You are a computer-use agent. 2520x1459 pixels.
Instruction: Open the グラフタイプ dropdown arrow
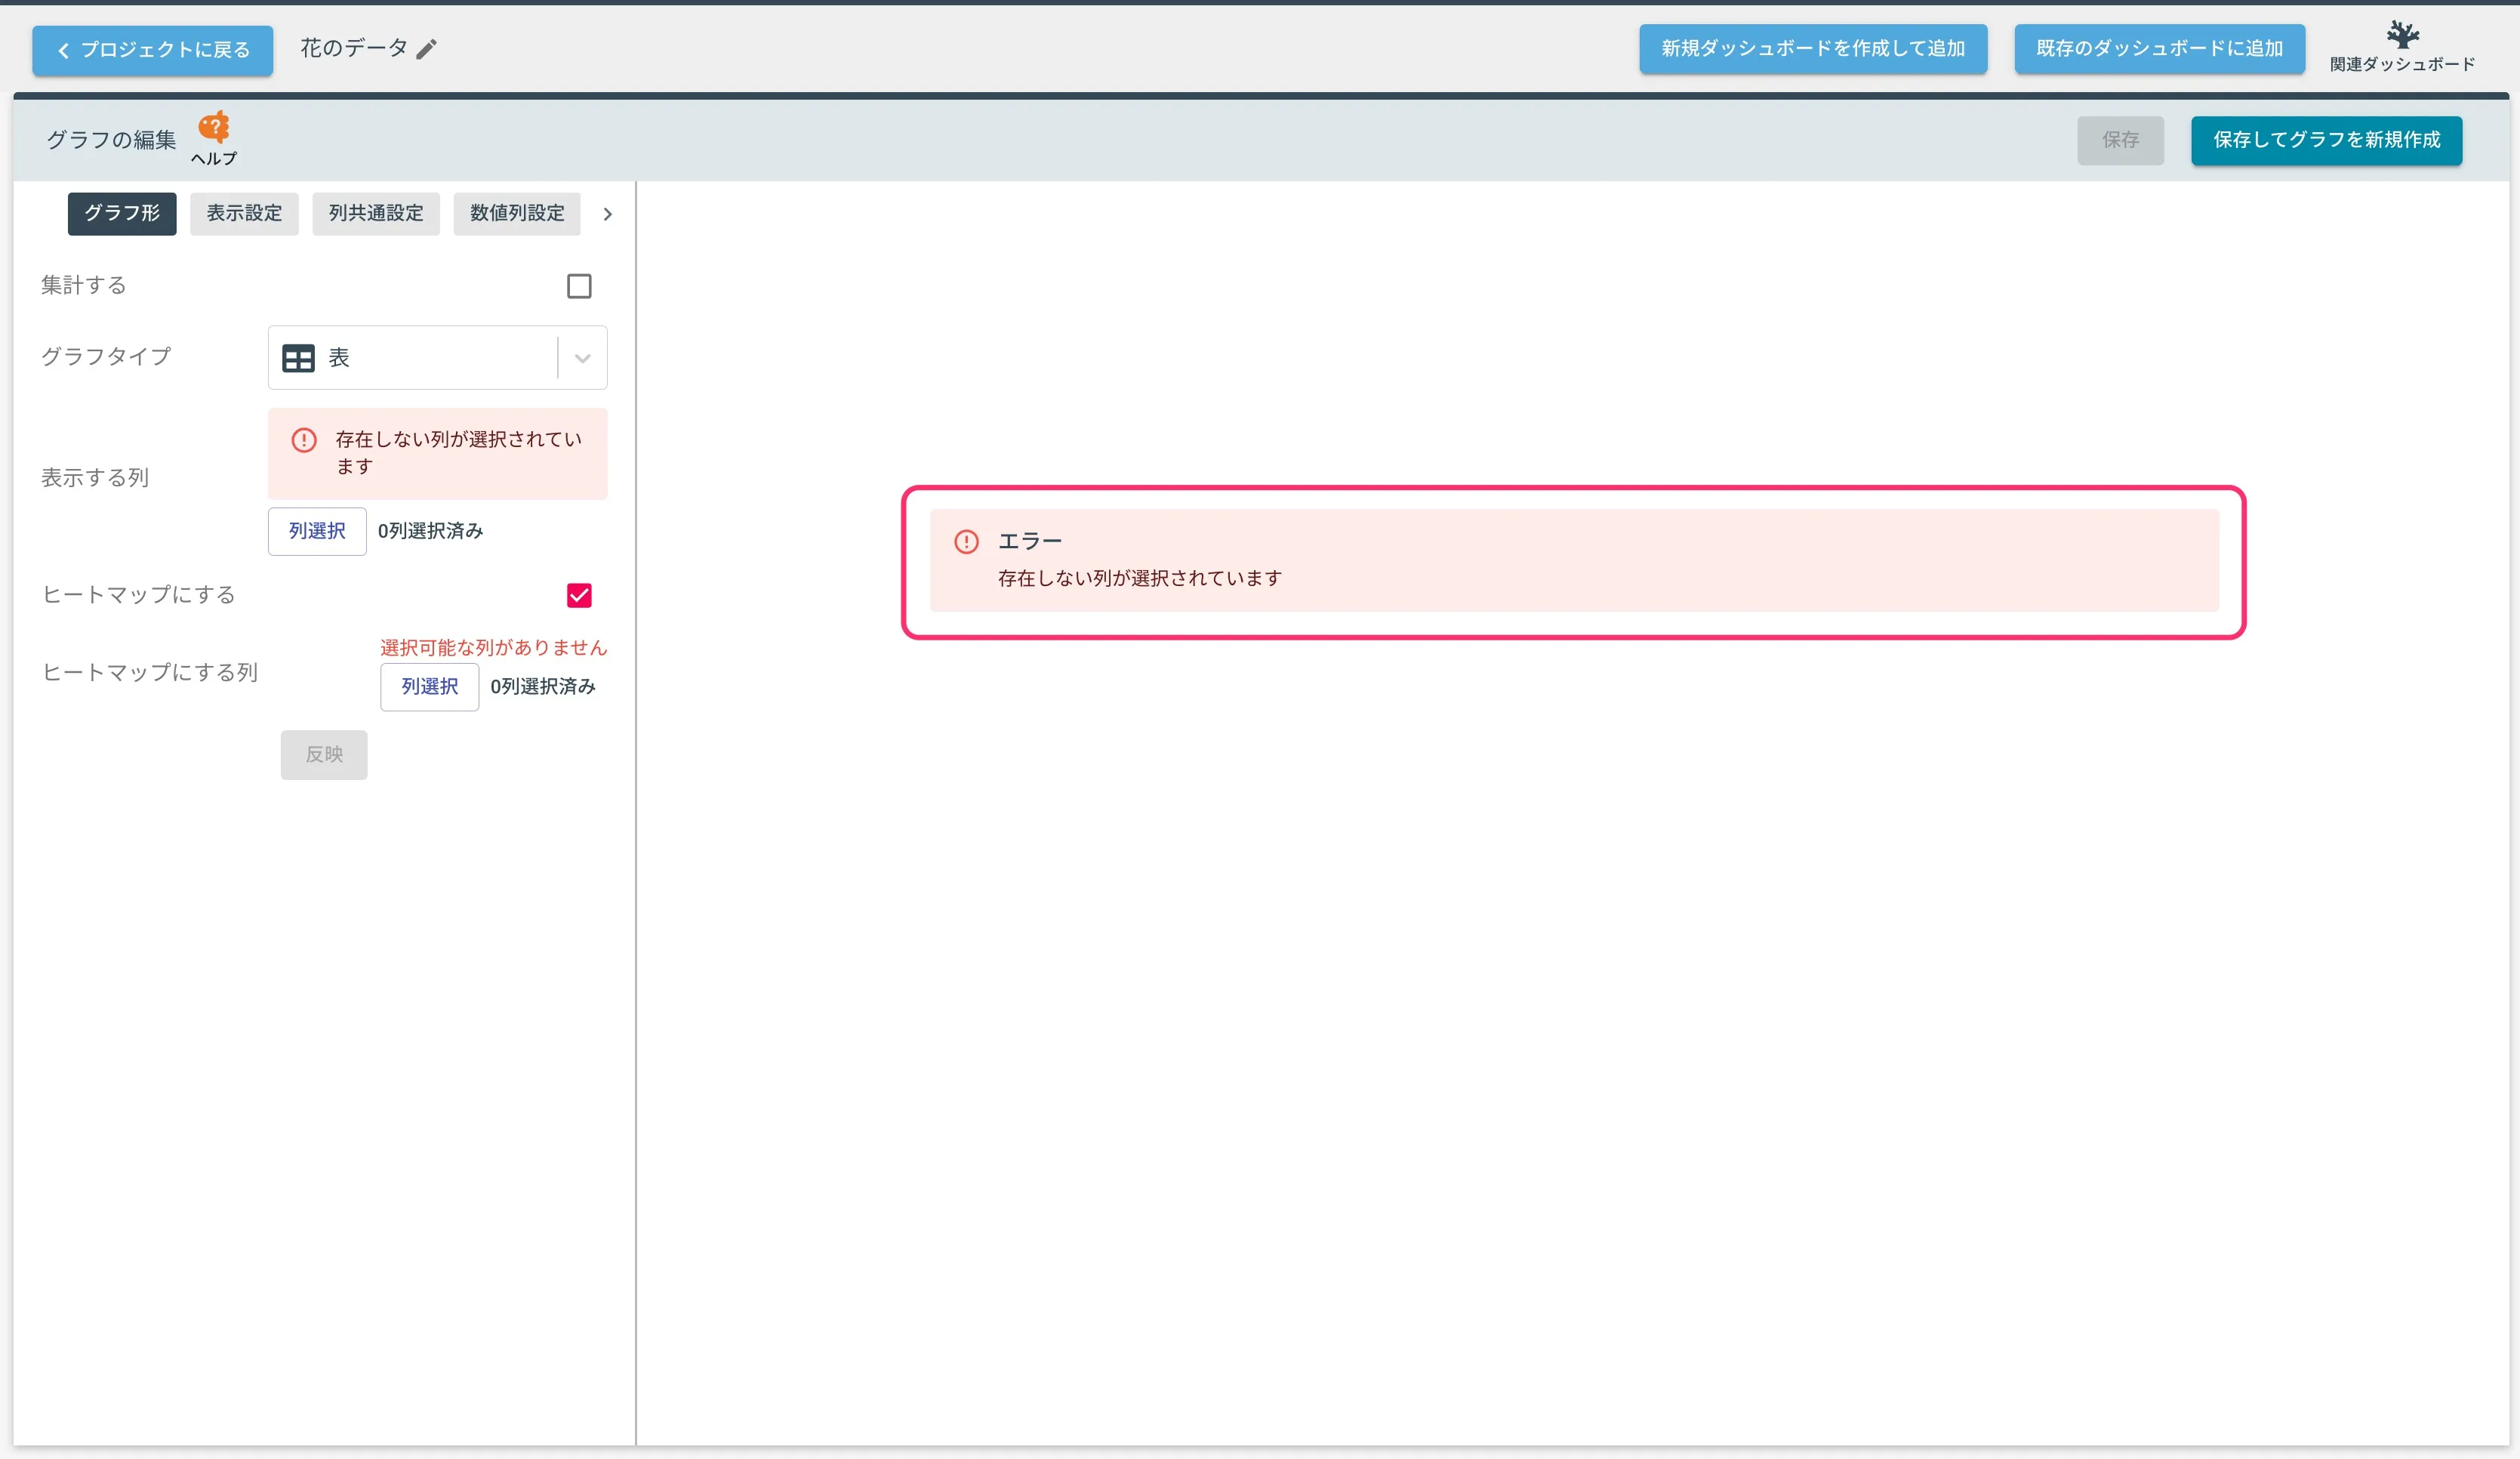[583, 358]
